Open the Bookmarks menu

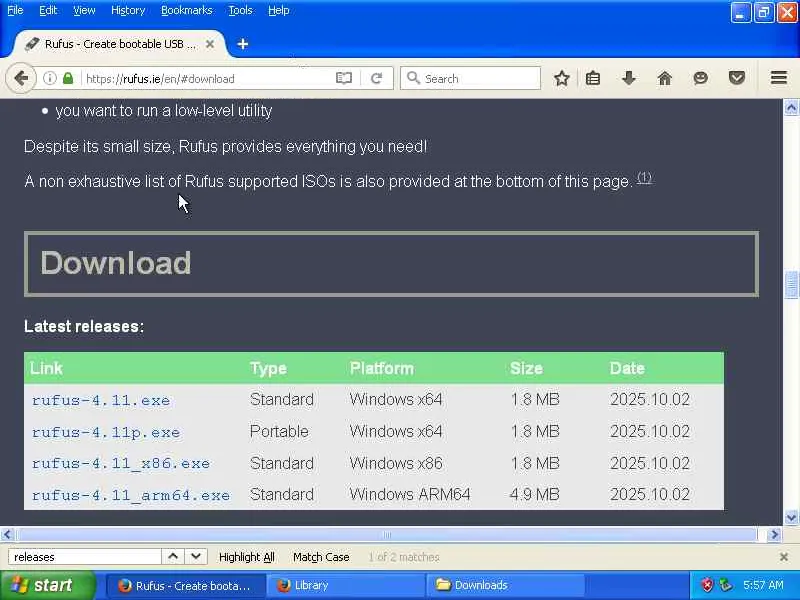coord(187,10)
